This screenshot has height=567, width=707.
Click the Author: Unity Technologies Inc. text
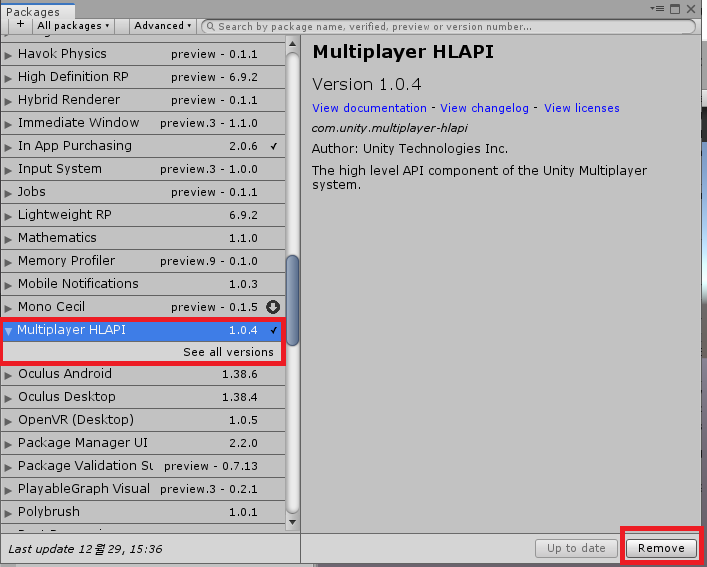point(410,149)
